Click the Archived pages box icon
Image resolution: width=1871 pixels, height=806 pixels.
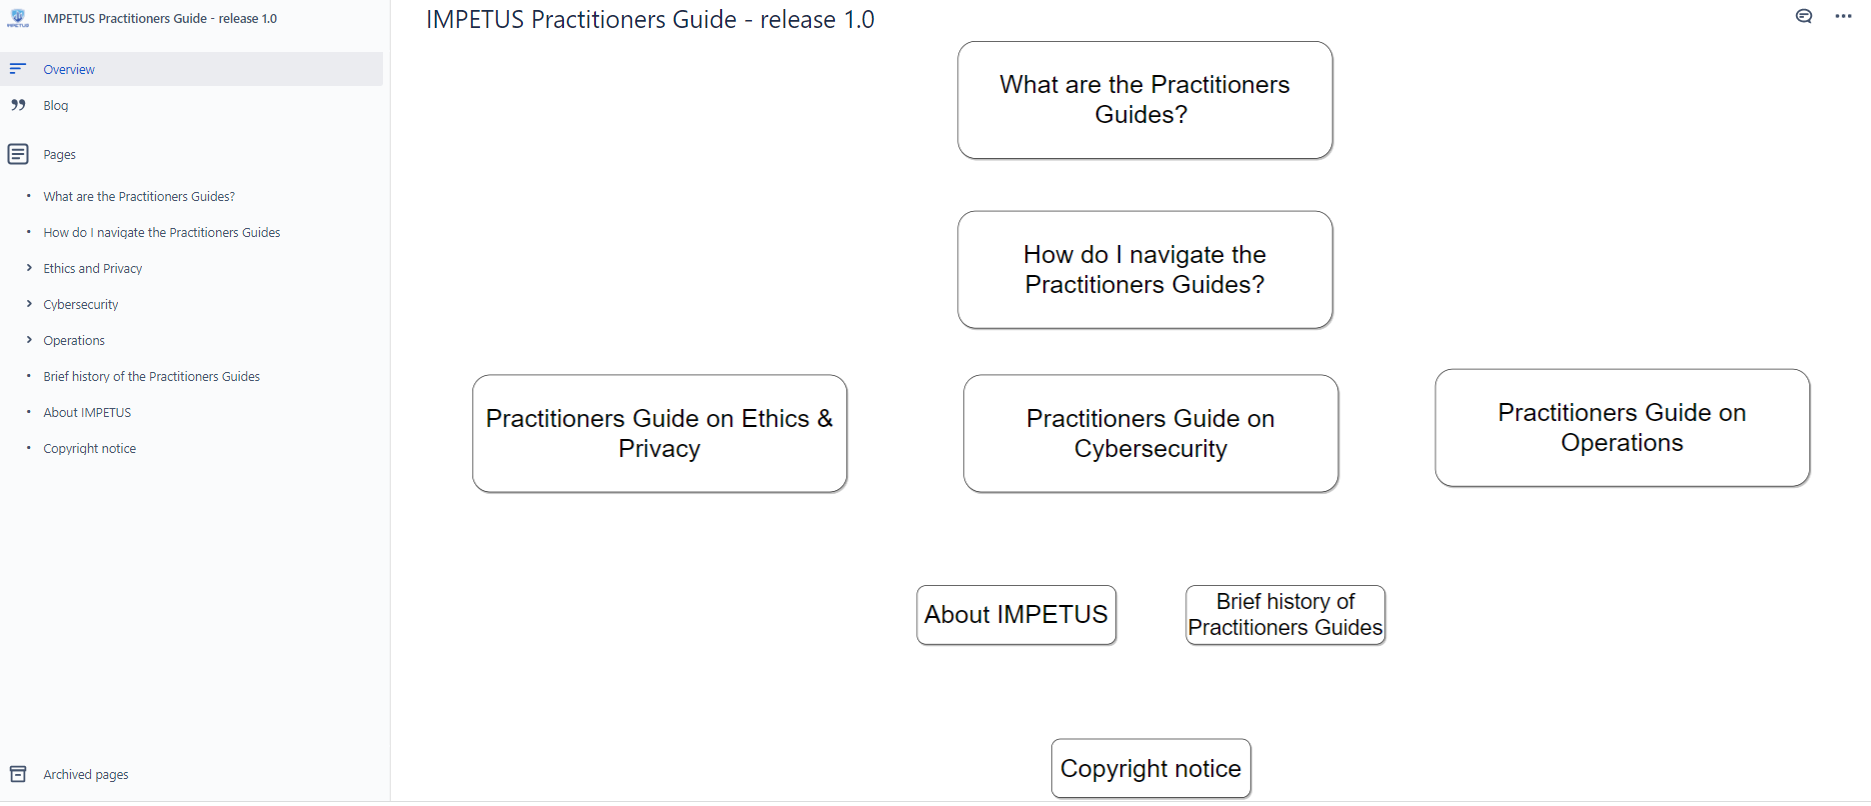click(x=18, y=774)
